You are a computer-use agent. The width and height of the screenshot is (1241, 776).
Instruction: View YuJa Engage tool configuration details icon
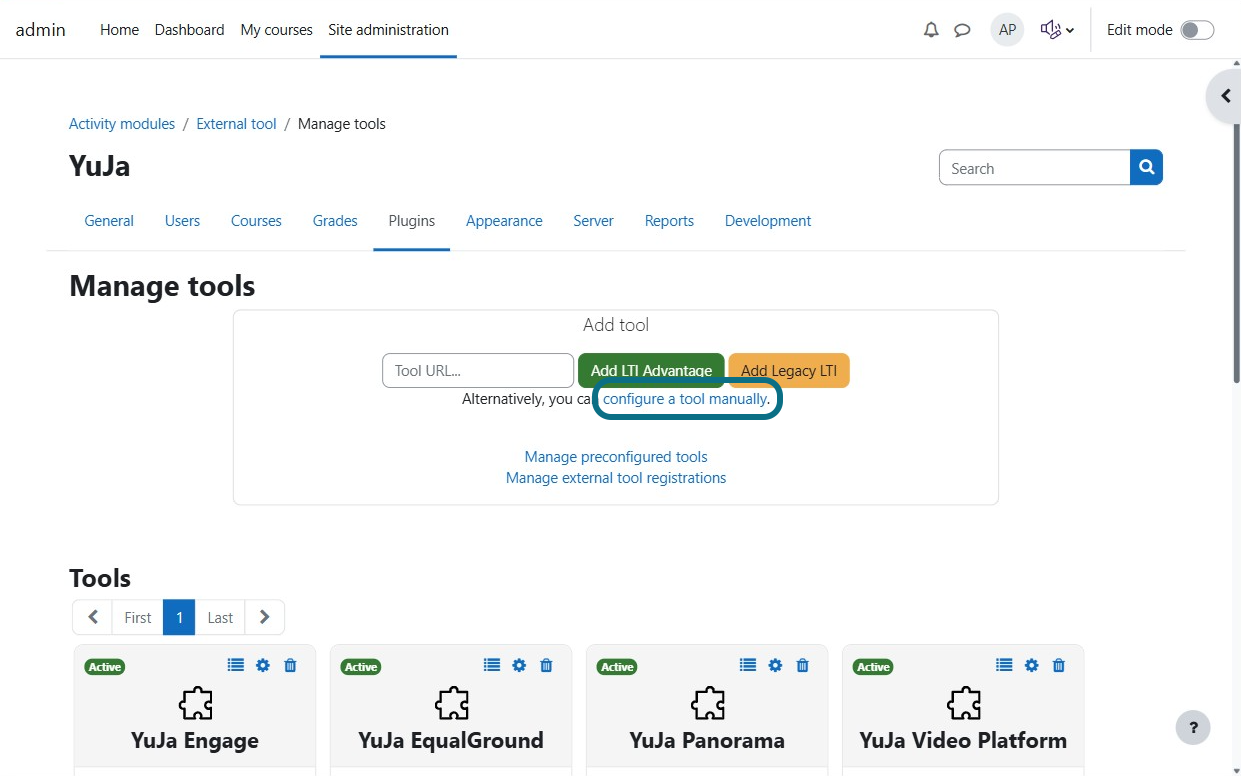pos(236,664)
